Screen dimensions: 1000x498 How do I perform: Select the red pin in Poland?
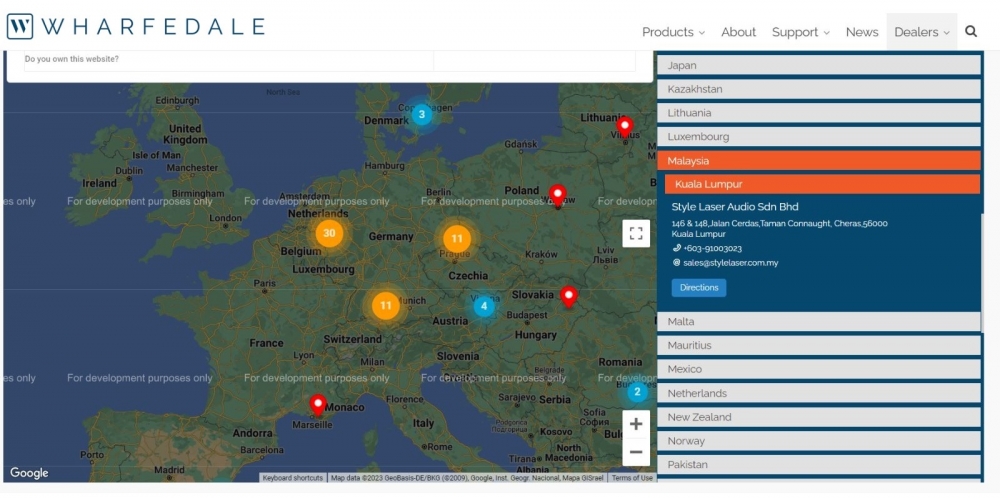point(558,195)
